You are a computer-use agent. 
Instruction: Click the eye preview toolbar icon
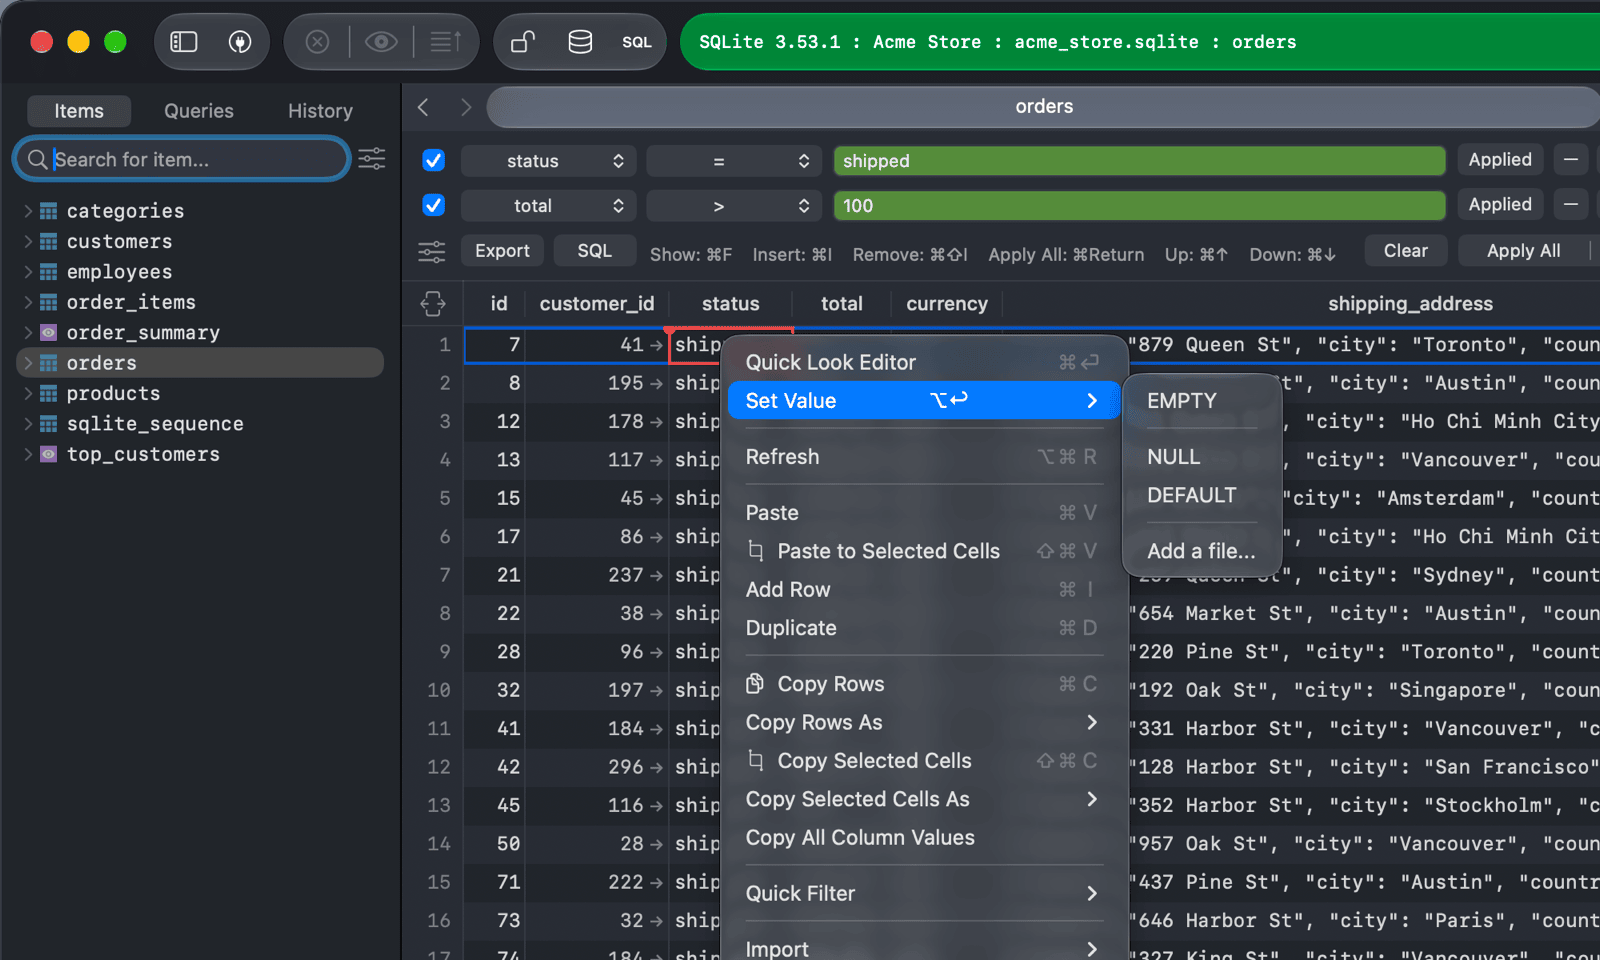381,42
